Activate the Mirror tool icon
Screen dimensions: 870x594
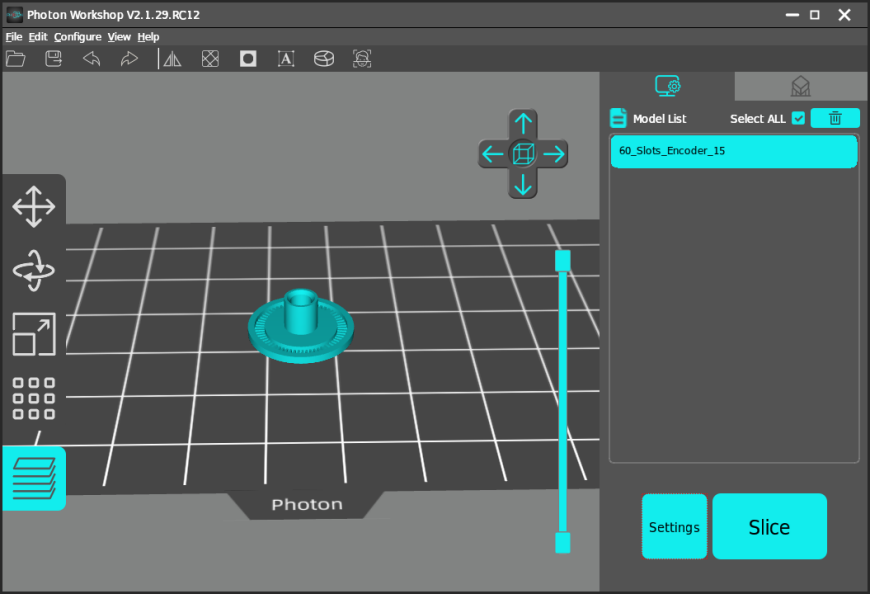173,59
